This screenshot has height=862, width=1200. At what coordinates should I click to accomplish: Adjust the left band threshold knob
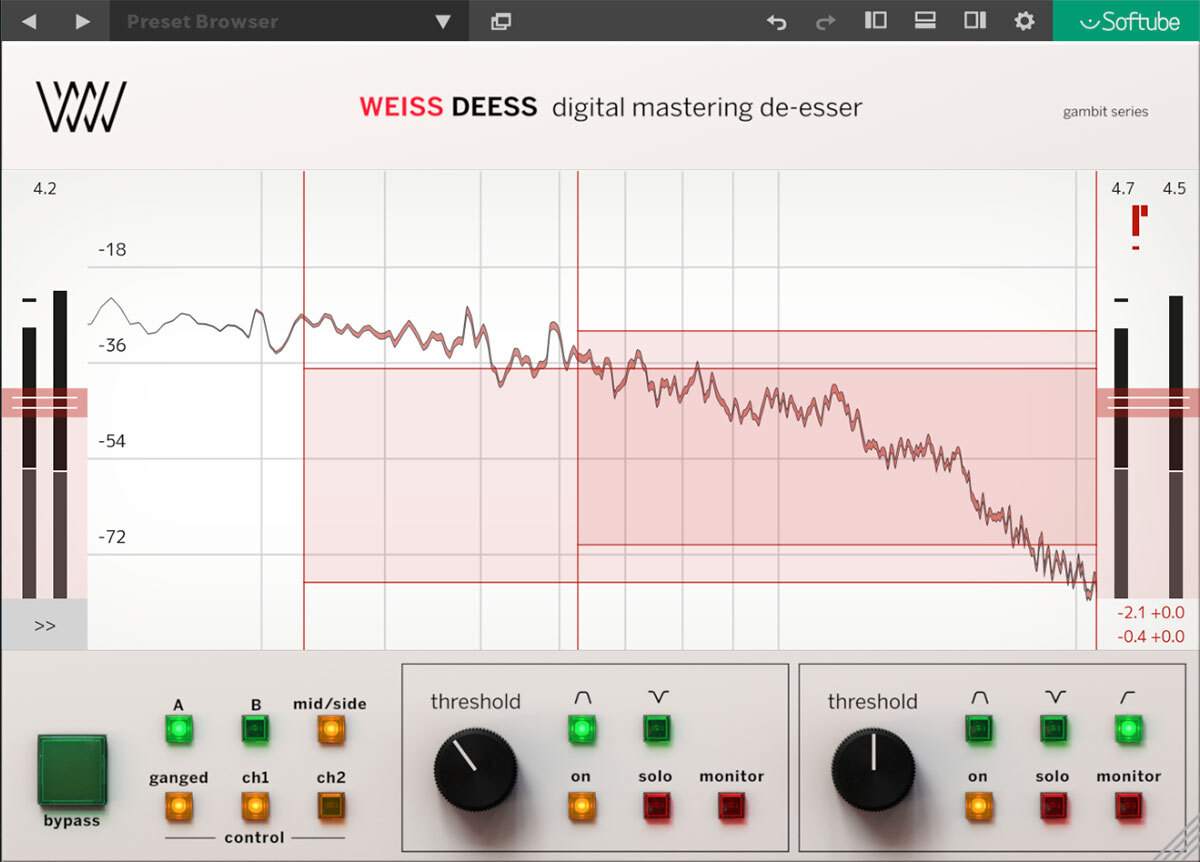pyautogui.click(x=475, y=769)
